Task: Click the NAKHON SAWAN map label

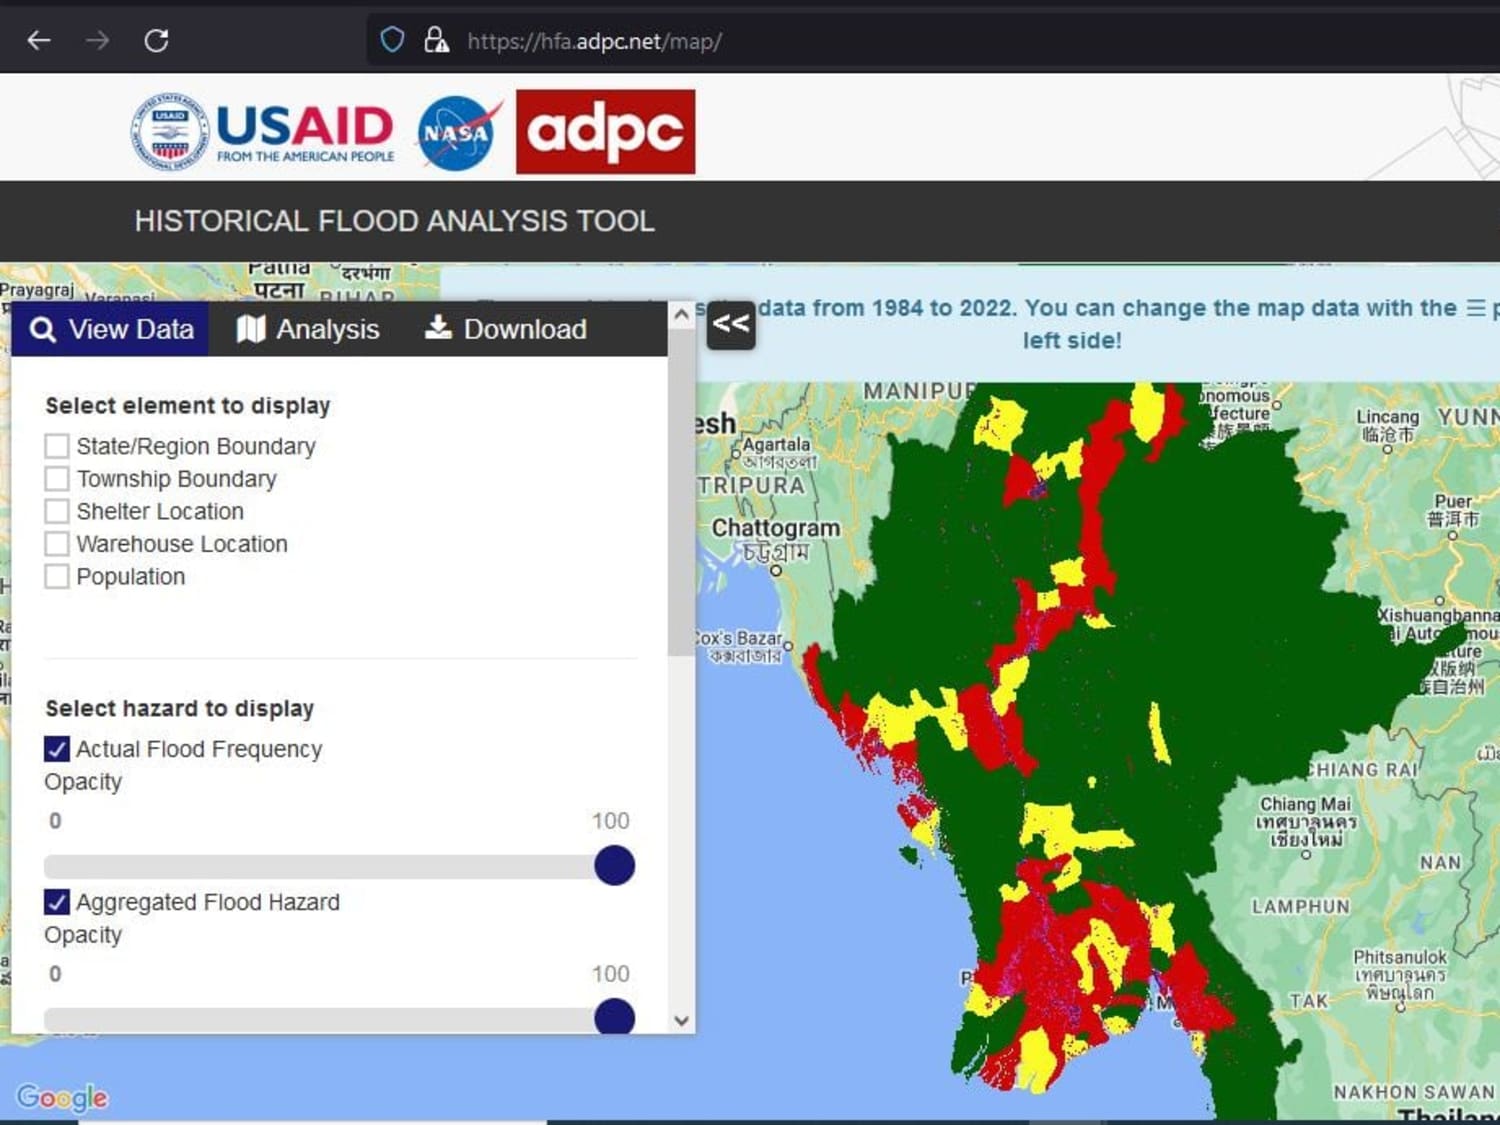Action: tap(1413, 1093)
